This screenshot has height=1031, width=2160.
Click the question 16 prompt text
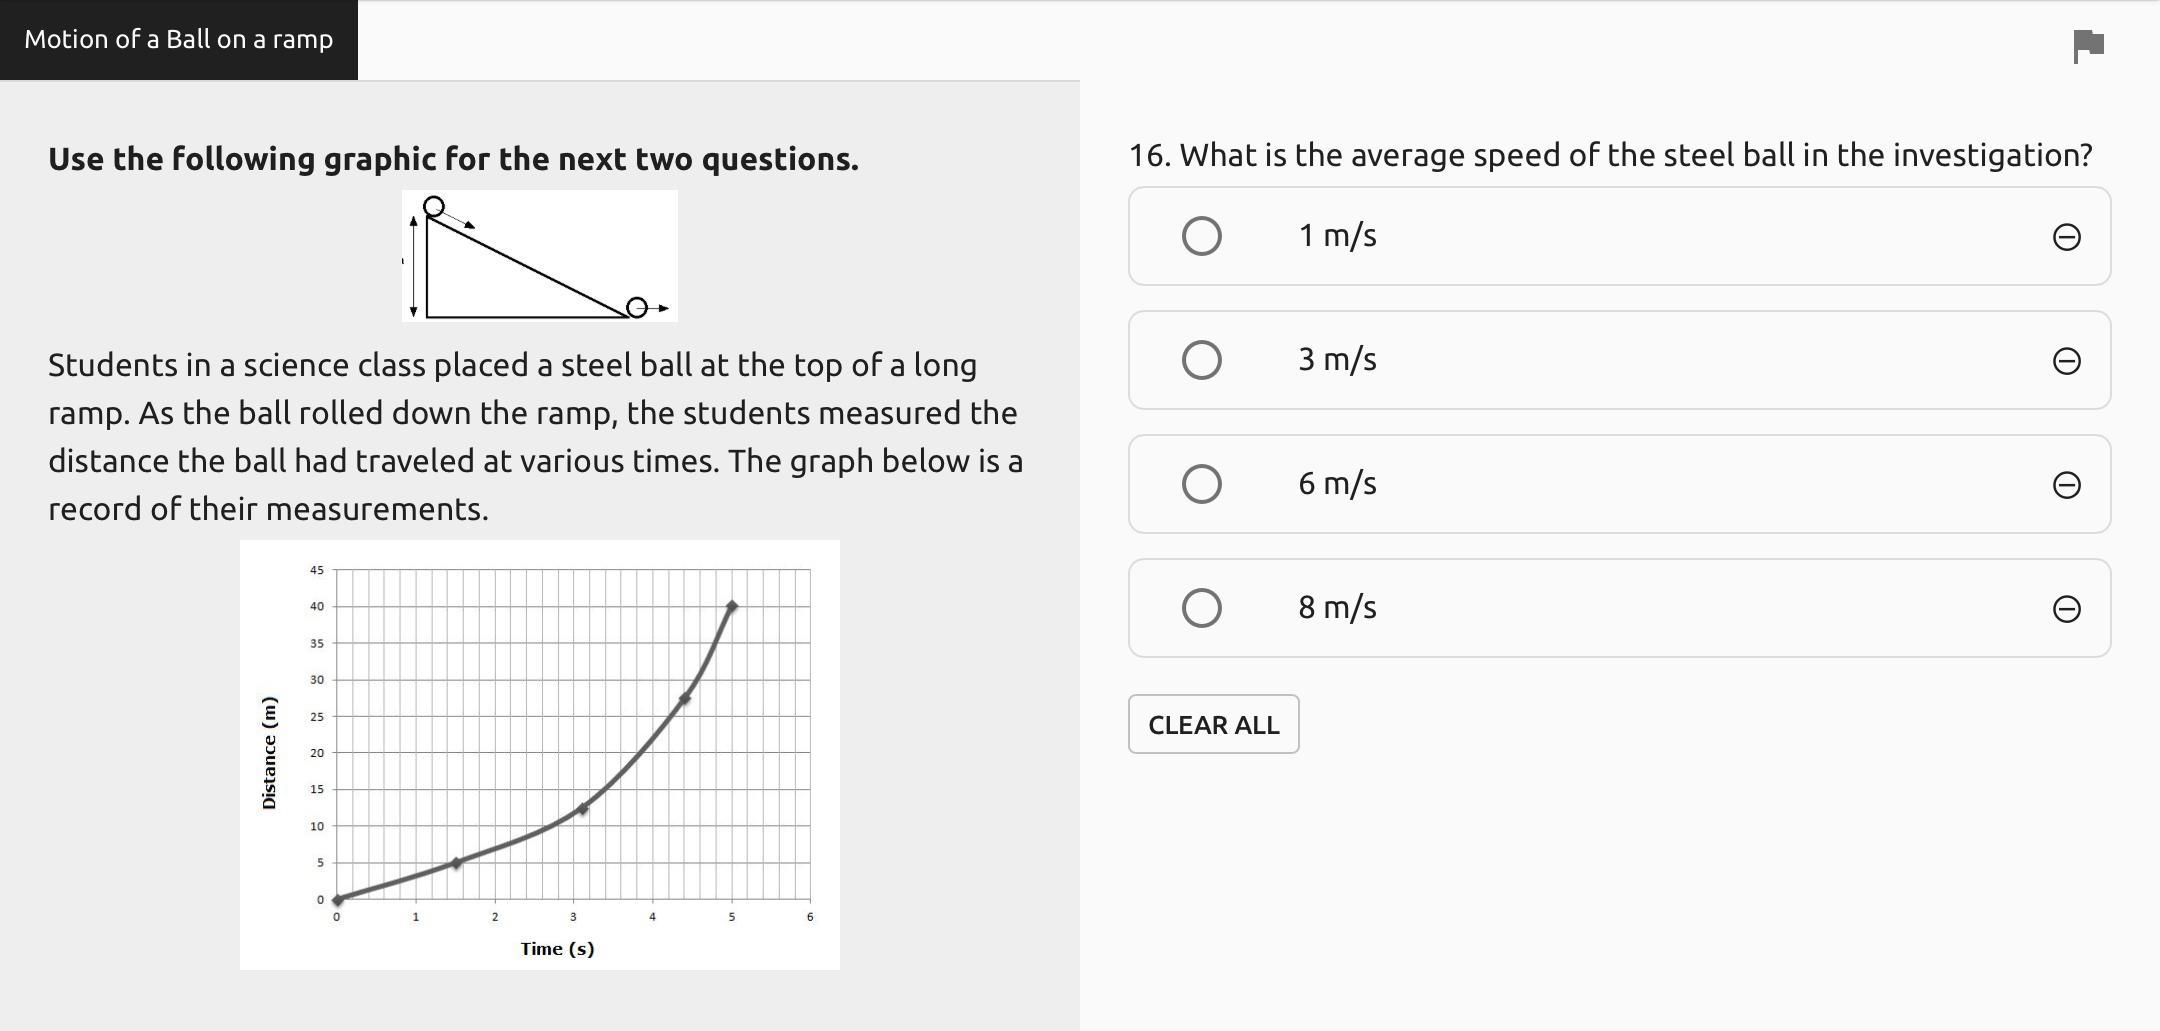(1610, 156)
